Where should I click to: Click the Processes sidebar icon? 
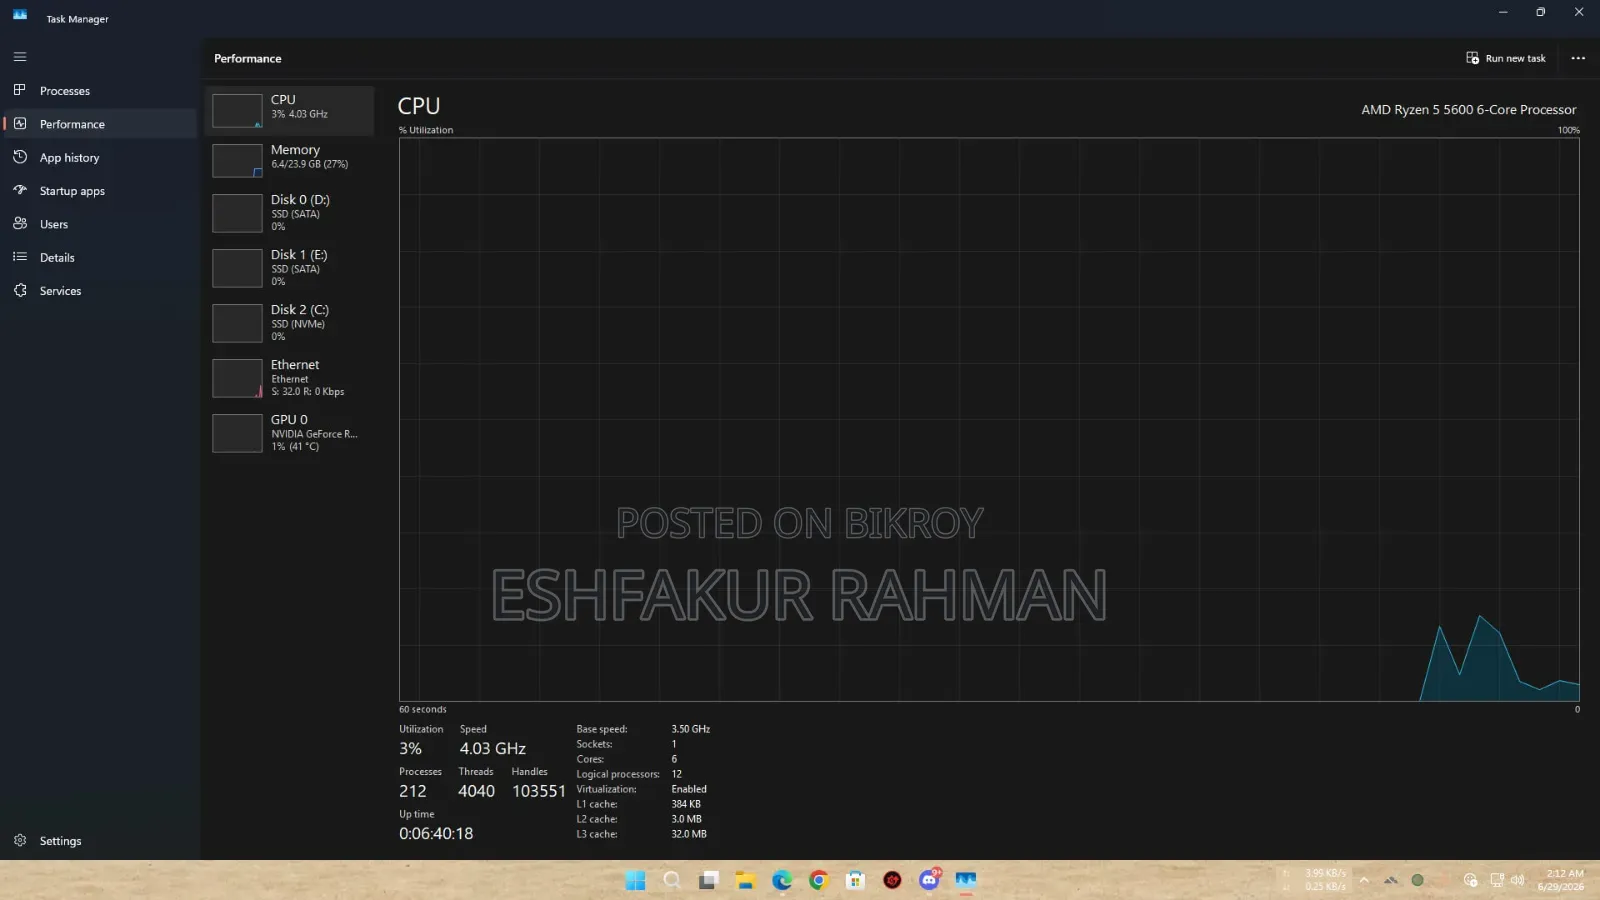20,90
